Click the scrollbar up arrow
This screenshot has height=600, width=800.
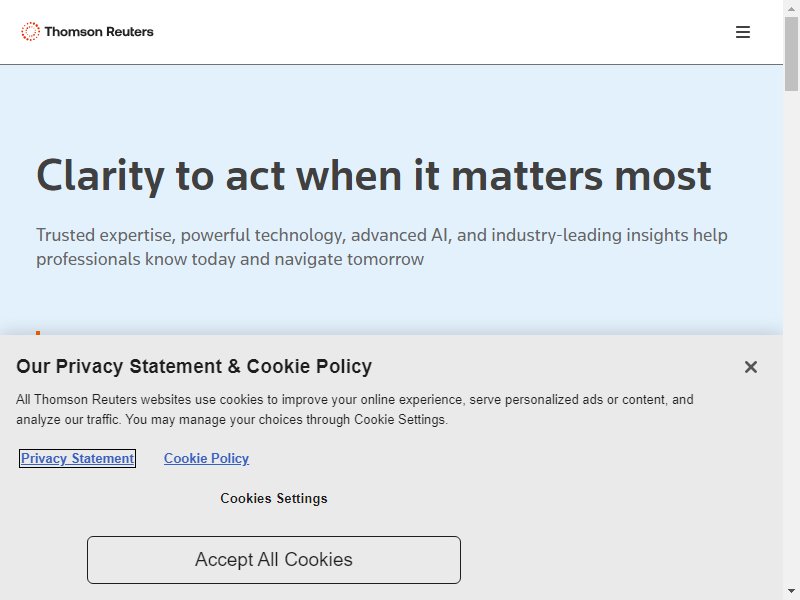tap(791, 8)
